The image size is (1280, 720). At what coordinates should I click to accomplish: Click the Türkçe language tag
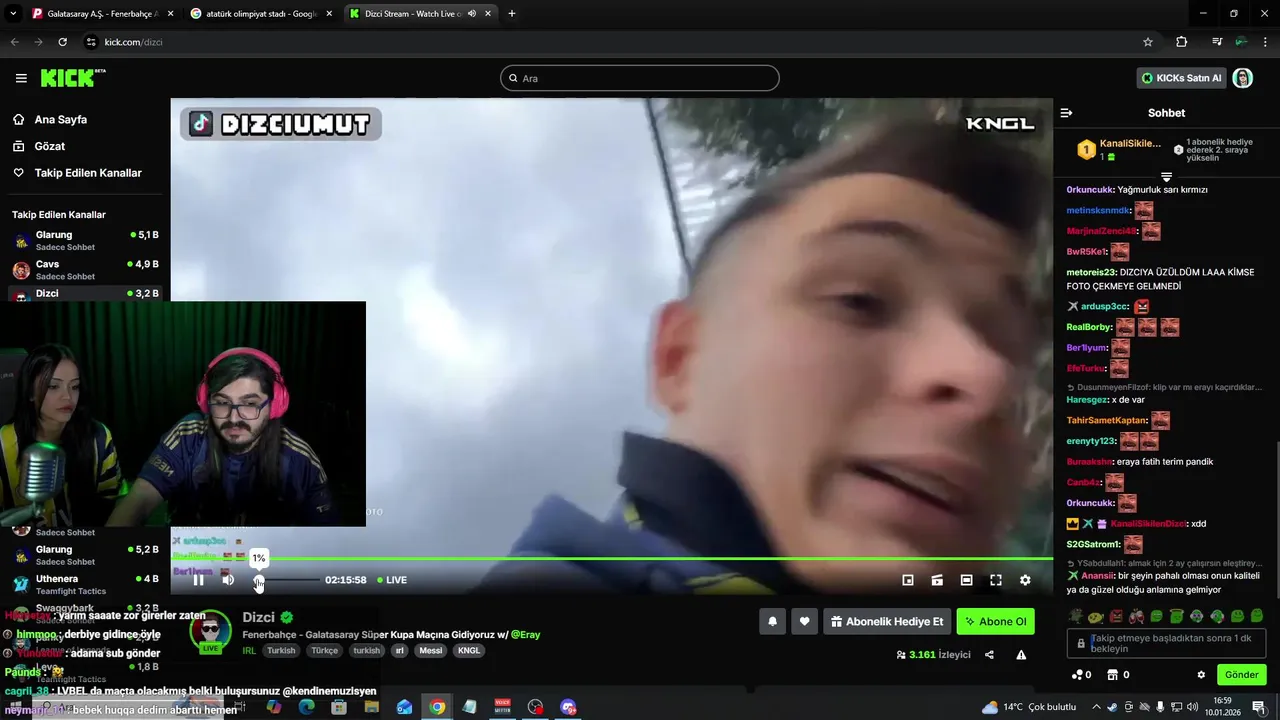tap(324, 650)
